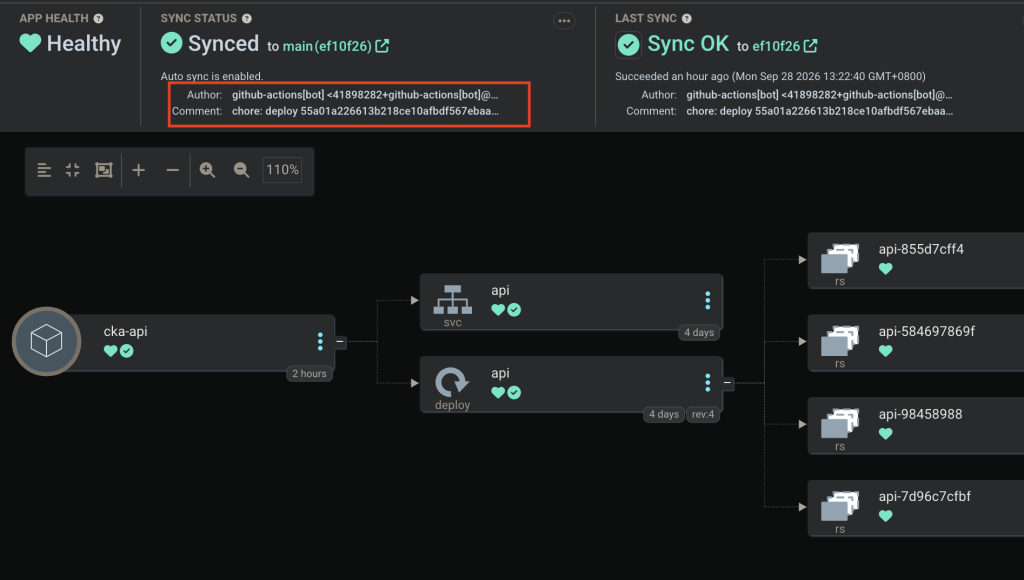The image size is (1024, 580).
Task: Zoom in with the magnifier plus icon
Action: [207, 170]
